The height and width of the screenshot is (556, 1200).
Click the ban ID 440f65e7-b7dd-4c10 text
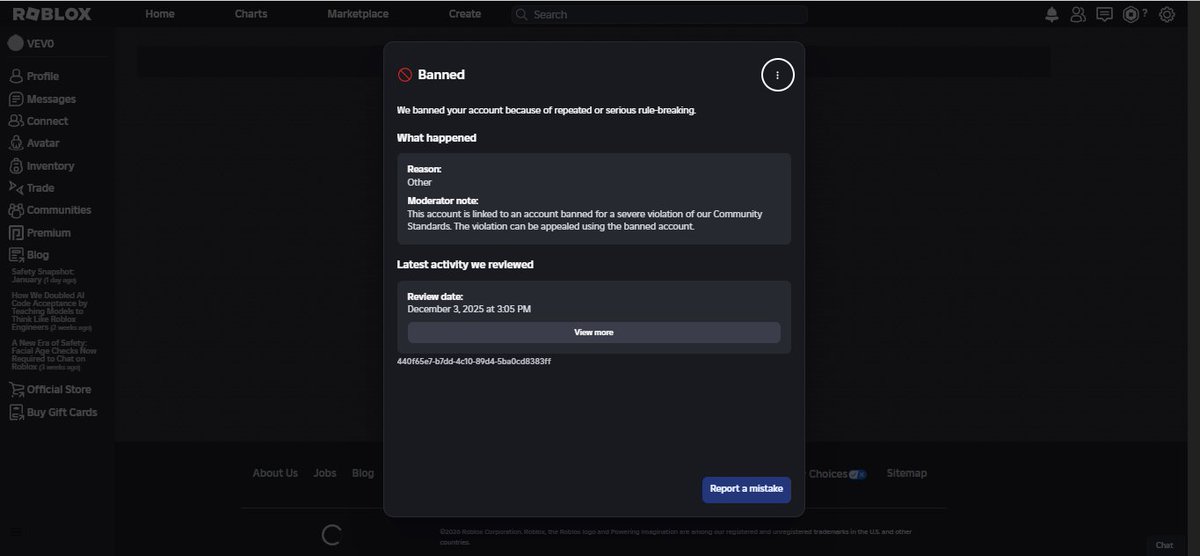[474, 361]
